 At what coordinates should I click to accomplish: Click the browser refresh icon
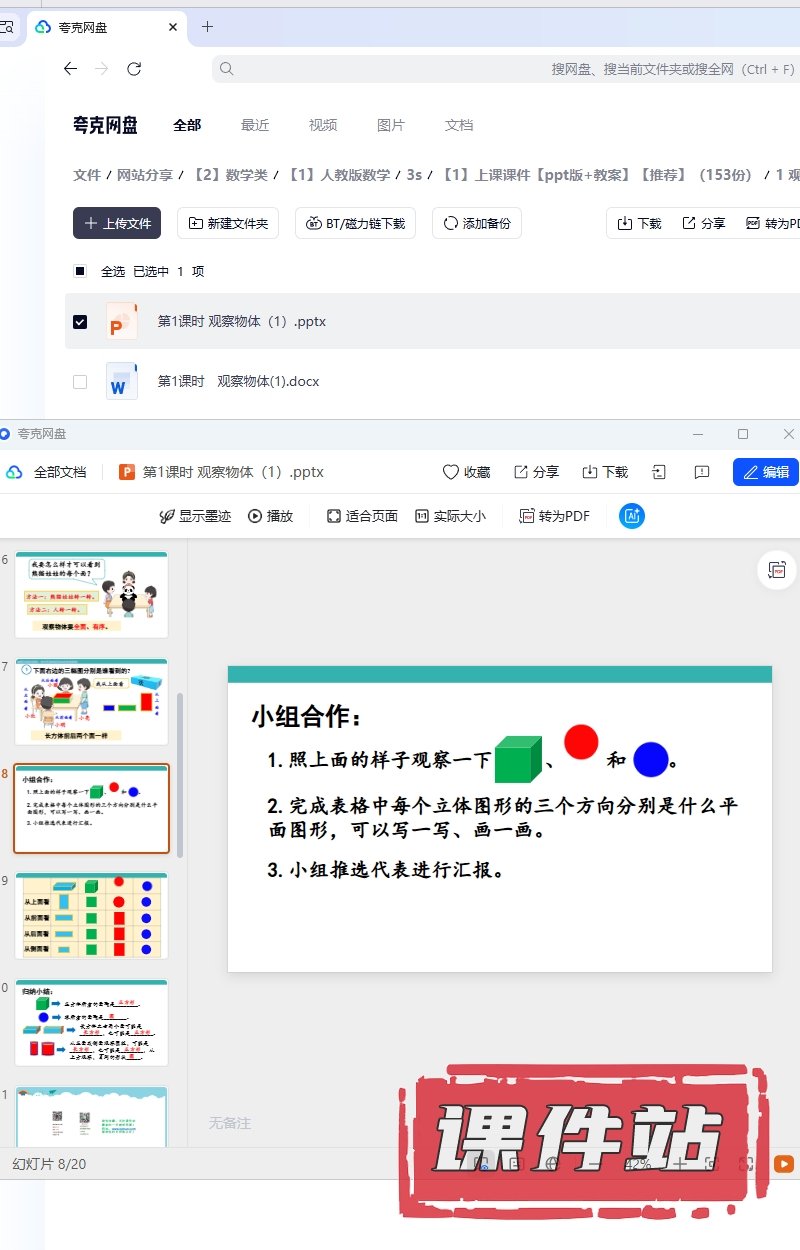134,69
